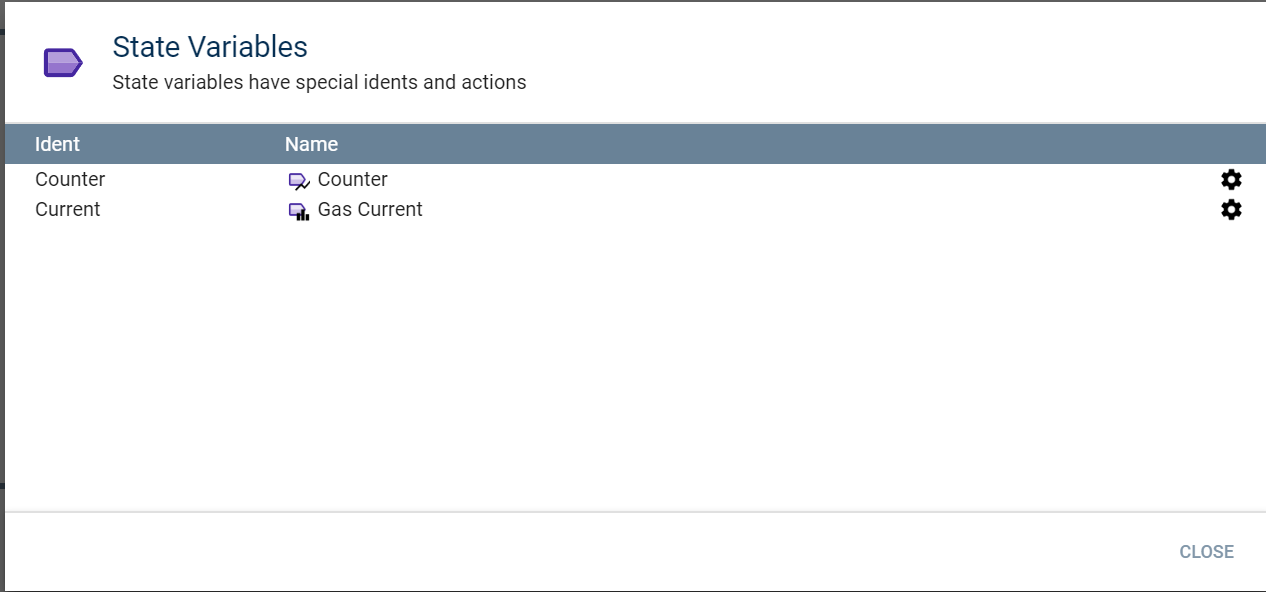1266x592 pixels.
Task: Select the Current ident cell
Action: [68, 209]
